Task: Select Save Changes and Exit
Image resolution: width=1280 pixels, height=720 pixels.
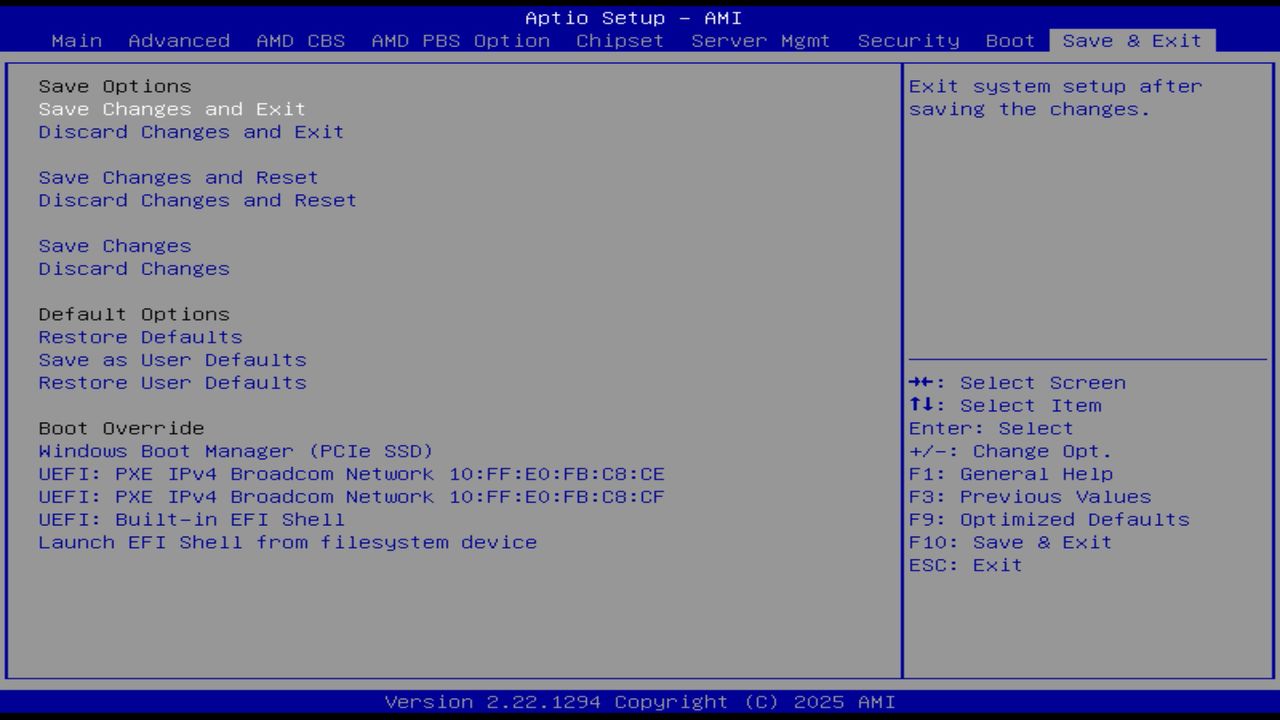Action: (171, 109)
